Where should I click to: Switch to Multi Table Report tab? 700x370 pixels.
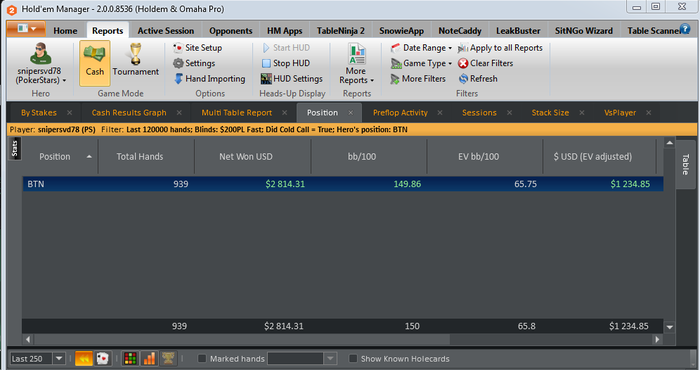pos(237,113)
